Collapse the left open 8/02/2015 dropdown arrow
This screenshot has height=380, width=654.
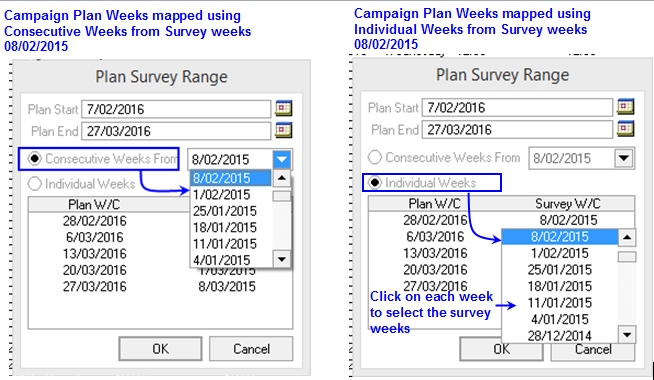pos(282,159)
